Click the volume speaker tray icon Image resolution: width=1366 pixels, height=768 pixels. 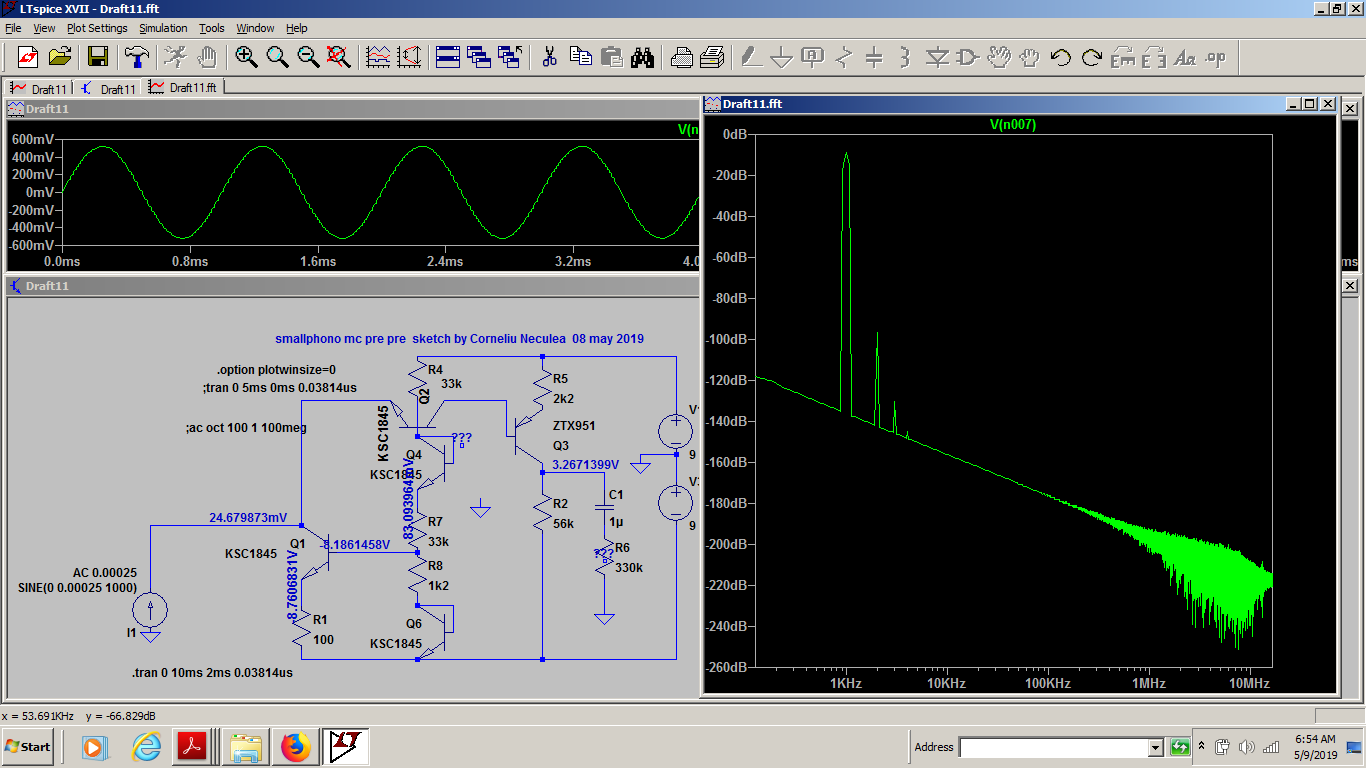[1246, 747]
